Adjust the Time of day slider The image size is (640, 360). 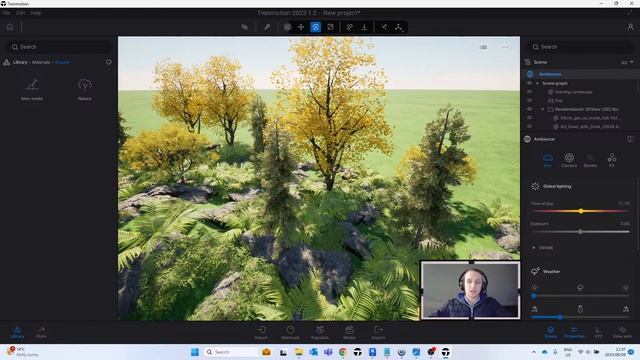(580, 211)
